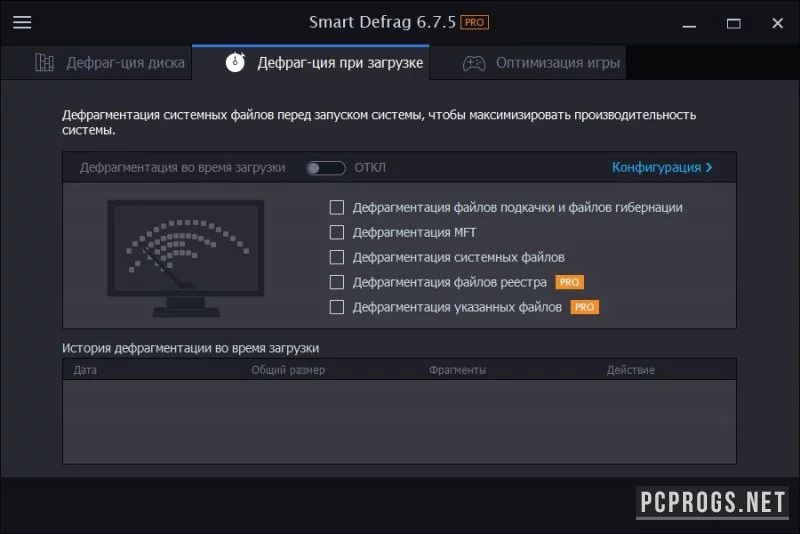
Task: Click the disk defrag bars icon
Action: tap(44, 62)
